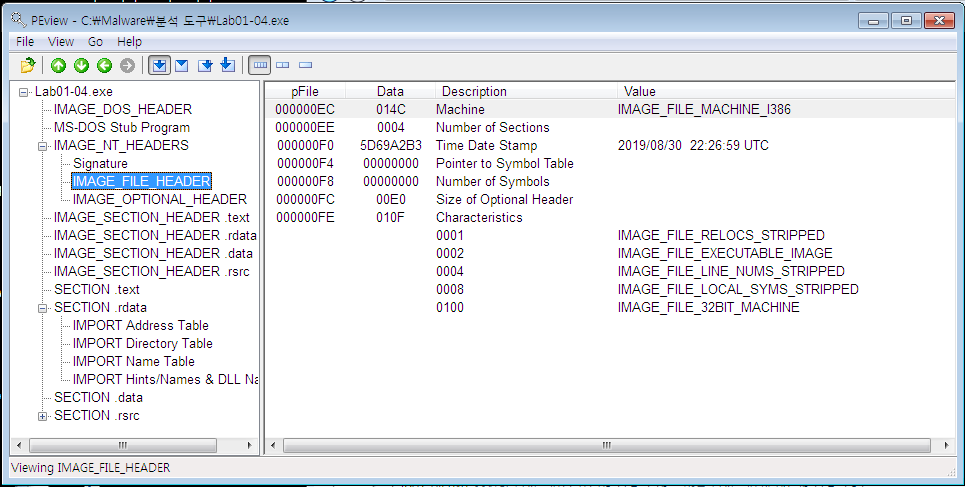
Task: Click the Data column header
Action: pos(390,91)
